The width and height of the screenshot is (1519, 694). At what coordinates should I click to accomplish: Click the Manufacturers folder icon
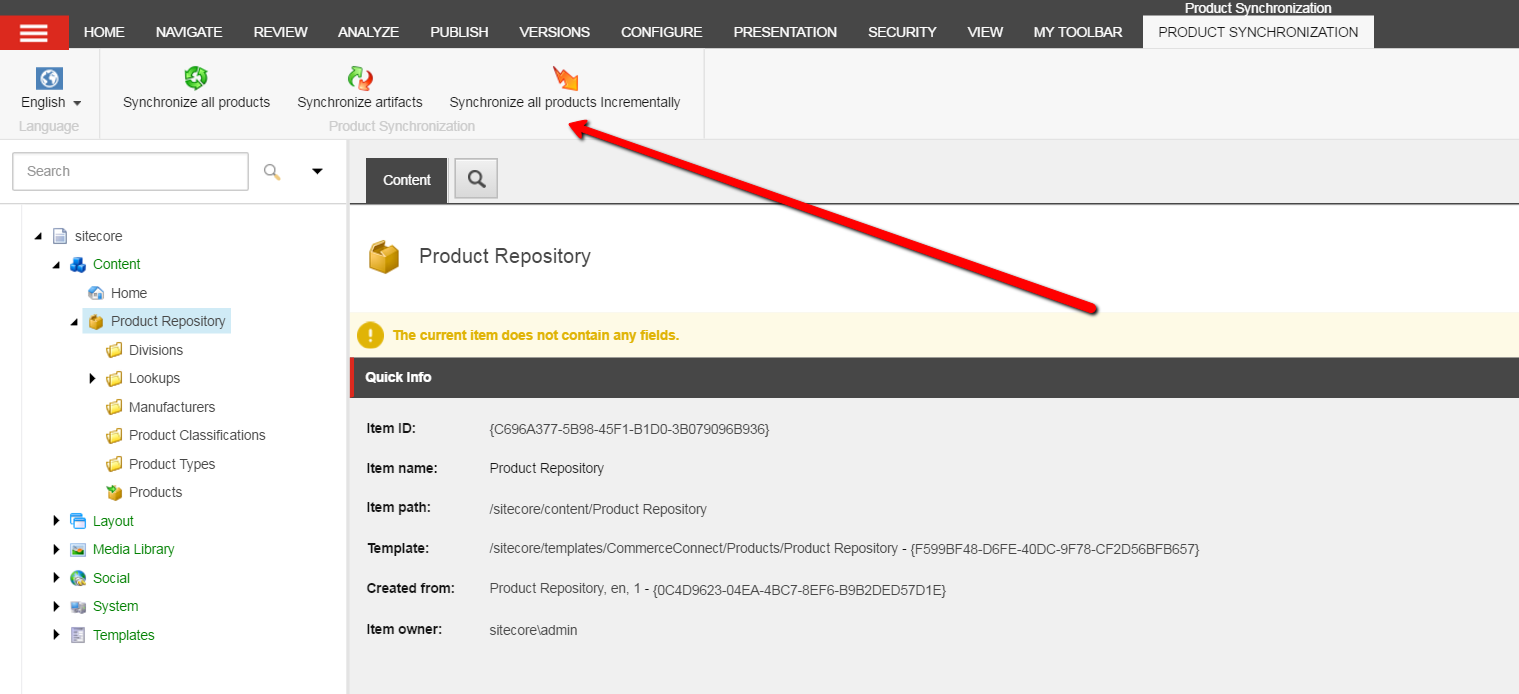point(114,407)
